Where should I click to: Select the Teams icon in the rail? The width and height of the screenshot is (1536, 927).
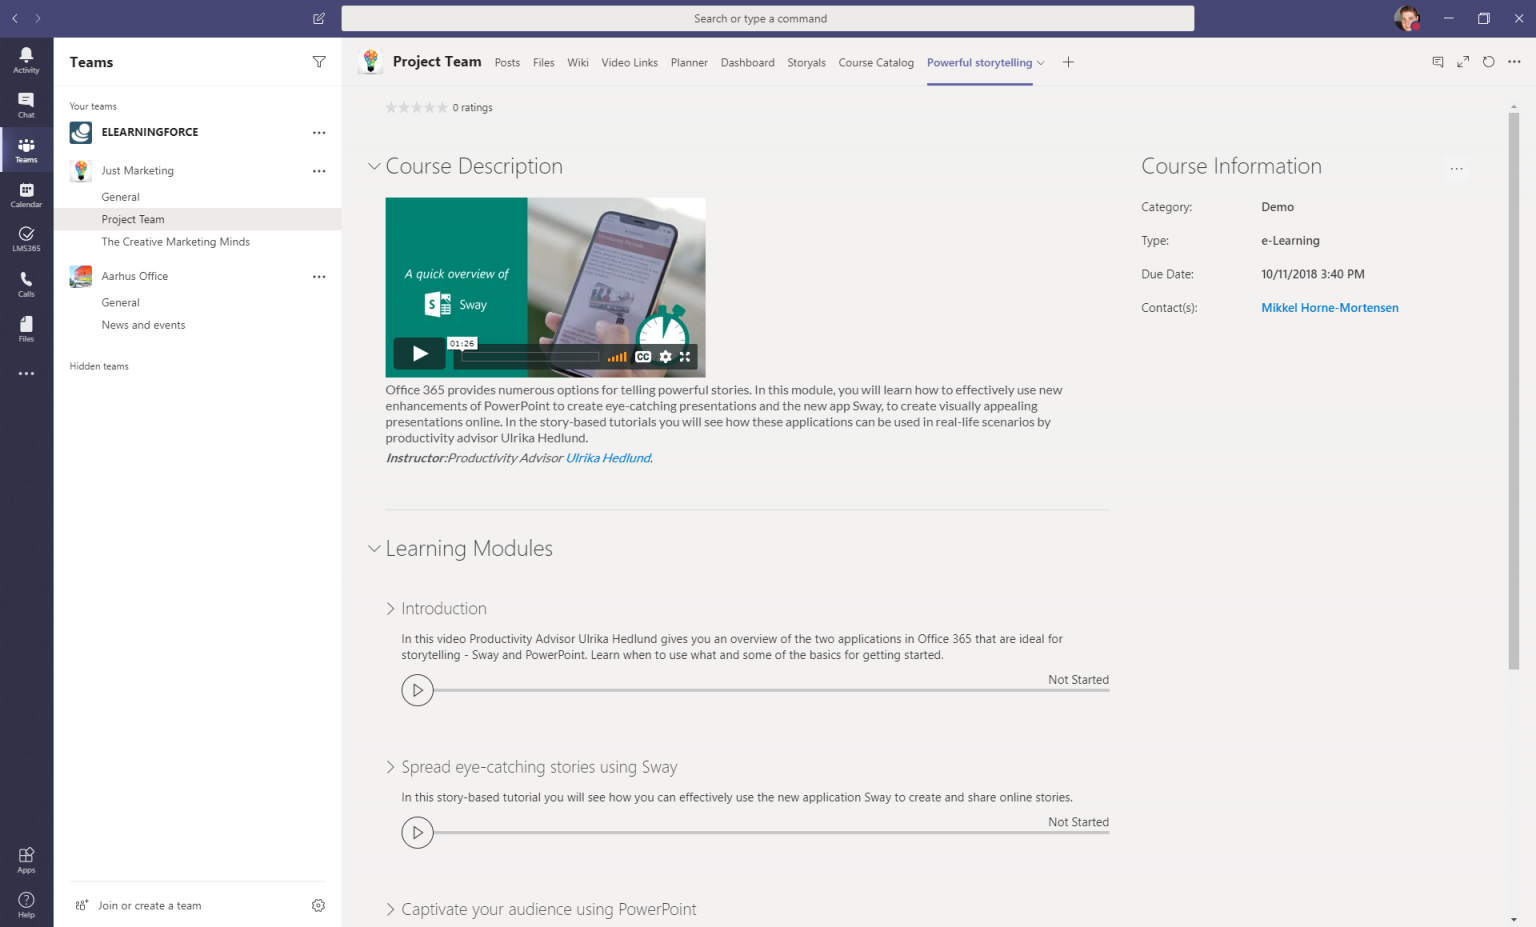point(26,150)
